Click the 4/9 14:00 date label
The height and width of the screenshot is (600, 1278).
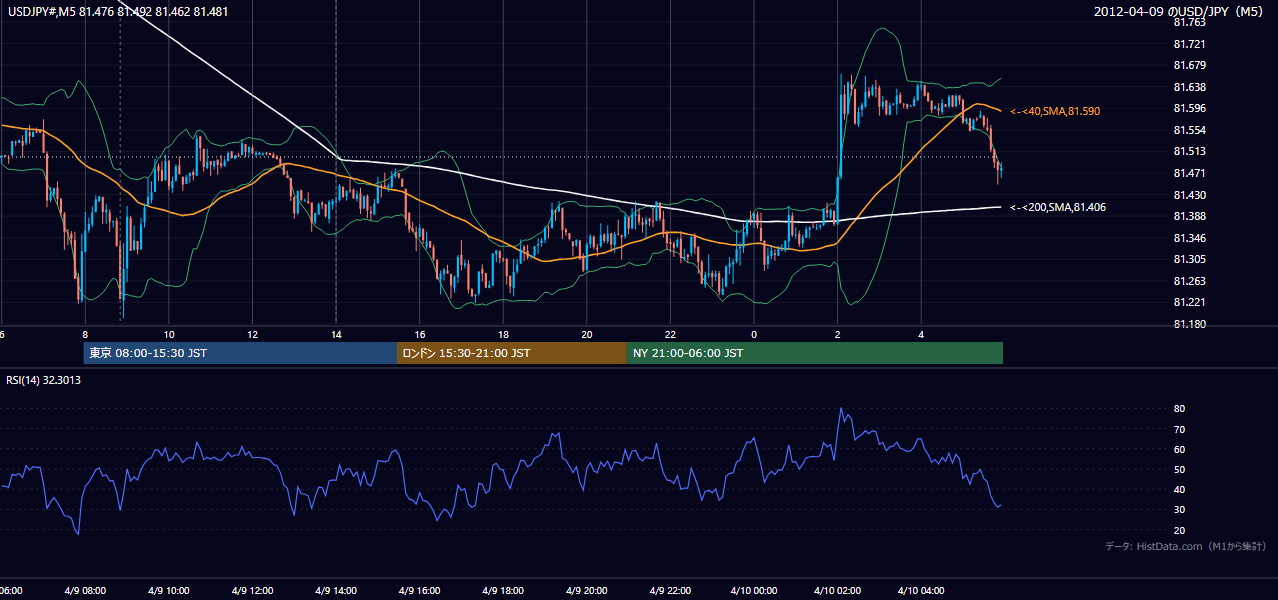coord(336,590)
